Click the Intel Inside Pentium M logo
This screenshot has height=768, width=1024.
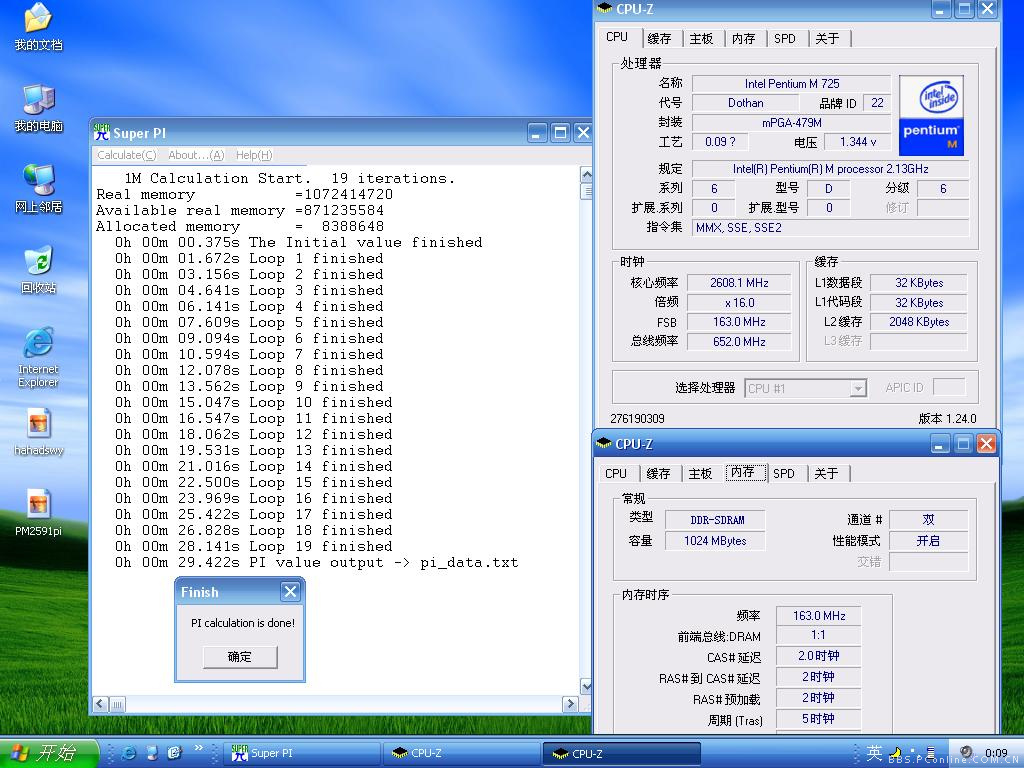[x=931, y=115]
